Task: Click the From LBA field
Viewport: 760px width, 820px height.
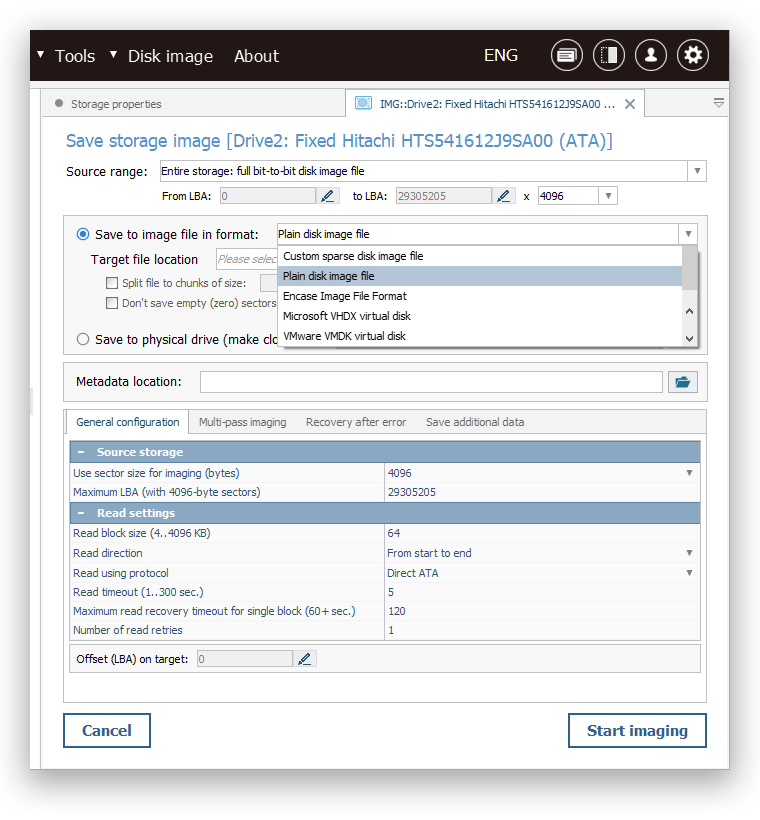Action: point(268,196)
